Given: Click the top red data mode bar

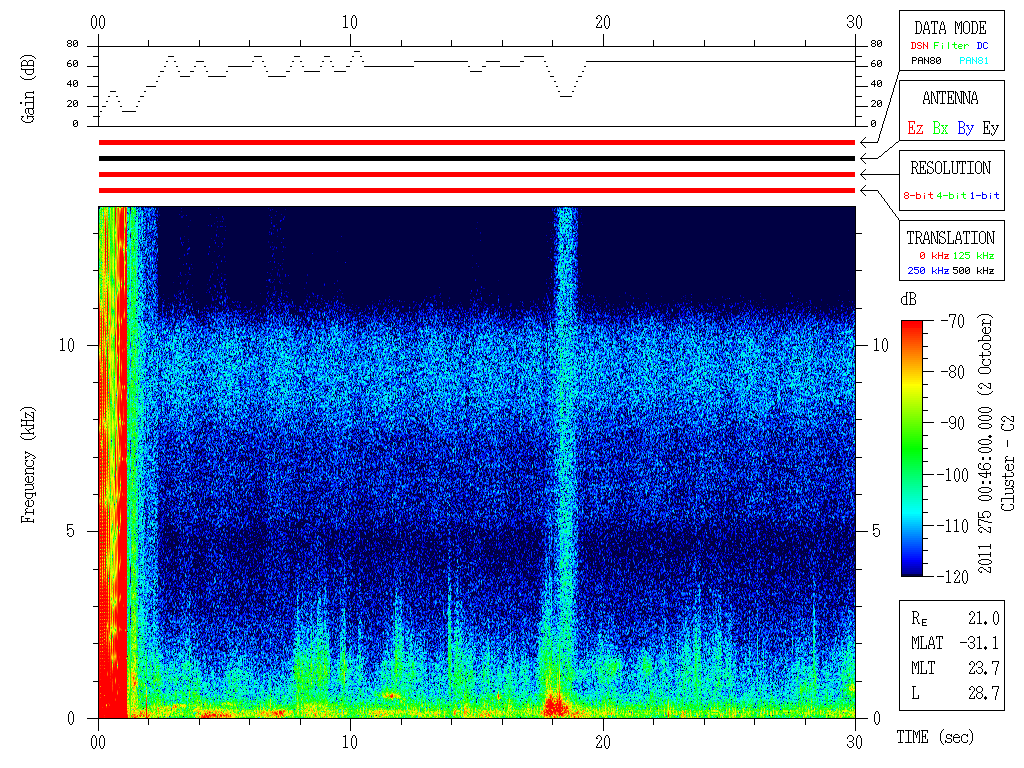Looking at the screenshot, I should pos(477,142).
